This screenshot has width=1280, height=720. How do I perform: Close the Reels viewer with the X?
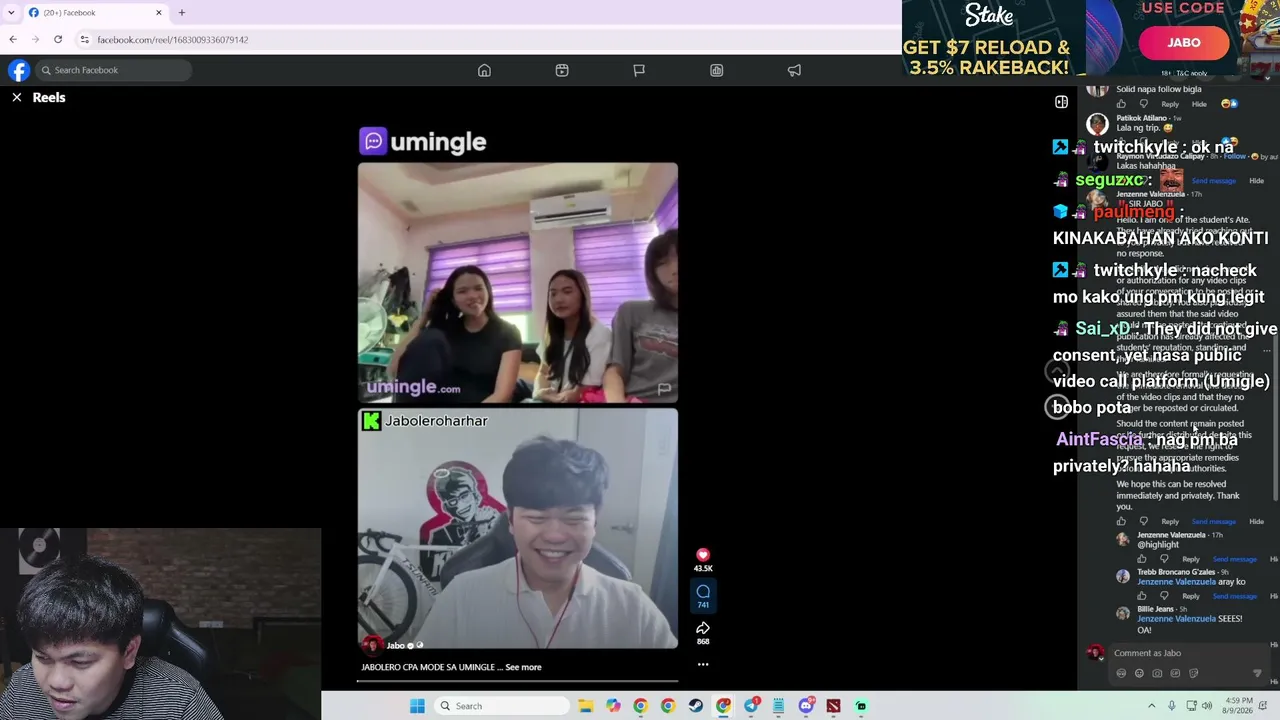[17, 97]
